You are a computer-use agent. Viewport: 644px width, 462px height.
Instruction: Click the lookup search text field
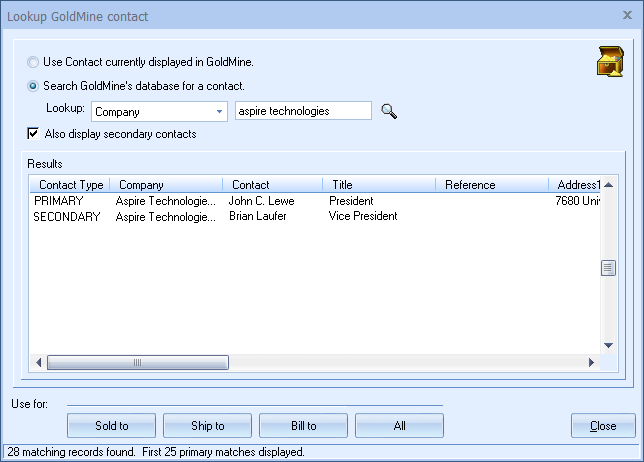coord(302,111)
